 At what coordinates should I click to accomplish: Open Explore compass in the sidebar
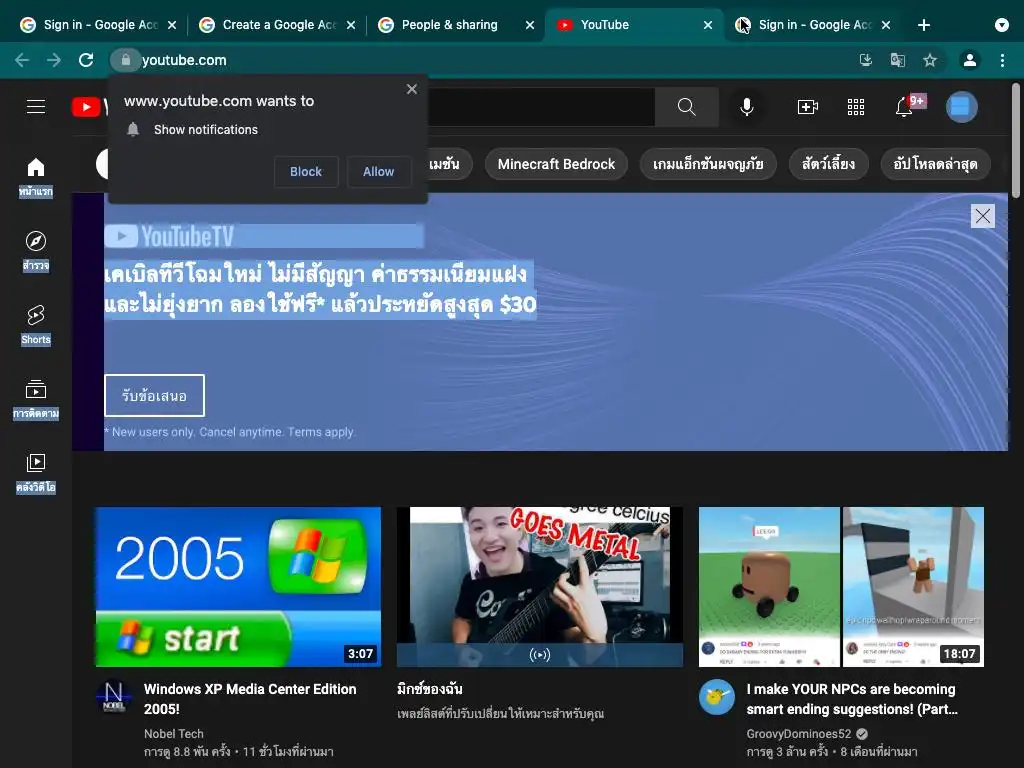36,251
